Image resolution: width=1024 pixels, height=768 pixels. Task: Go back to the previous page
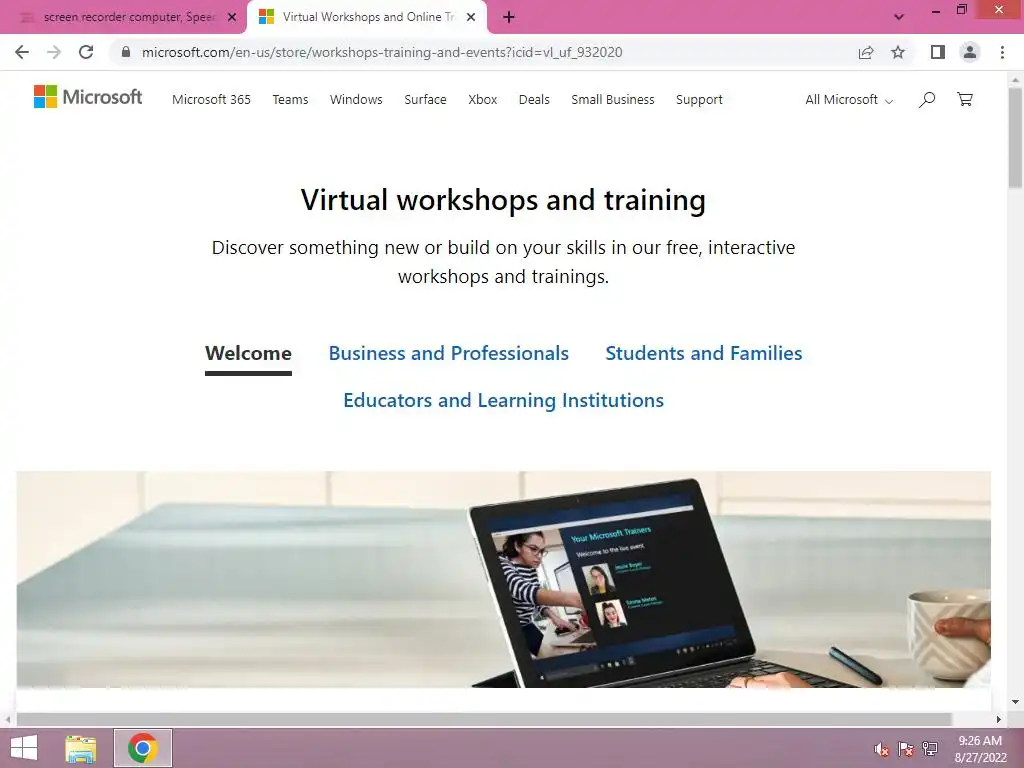[x=22, y=52]
